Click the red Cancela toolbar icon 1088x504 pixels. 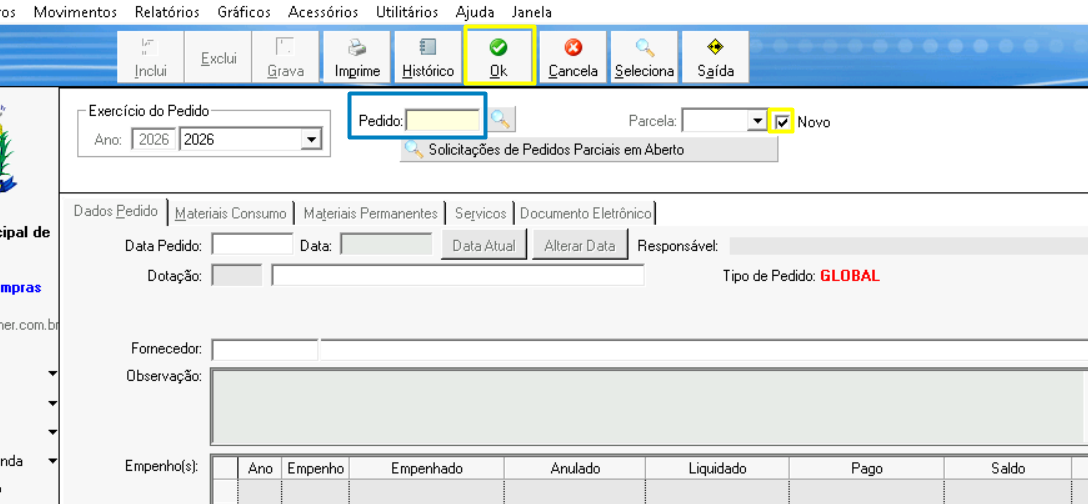pos(573,48)
